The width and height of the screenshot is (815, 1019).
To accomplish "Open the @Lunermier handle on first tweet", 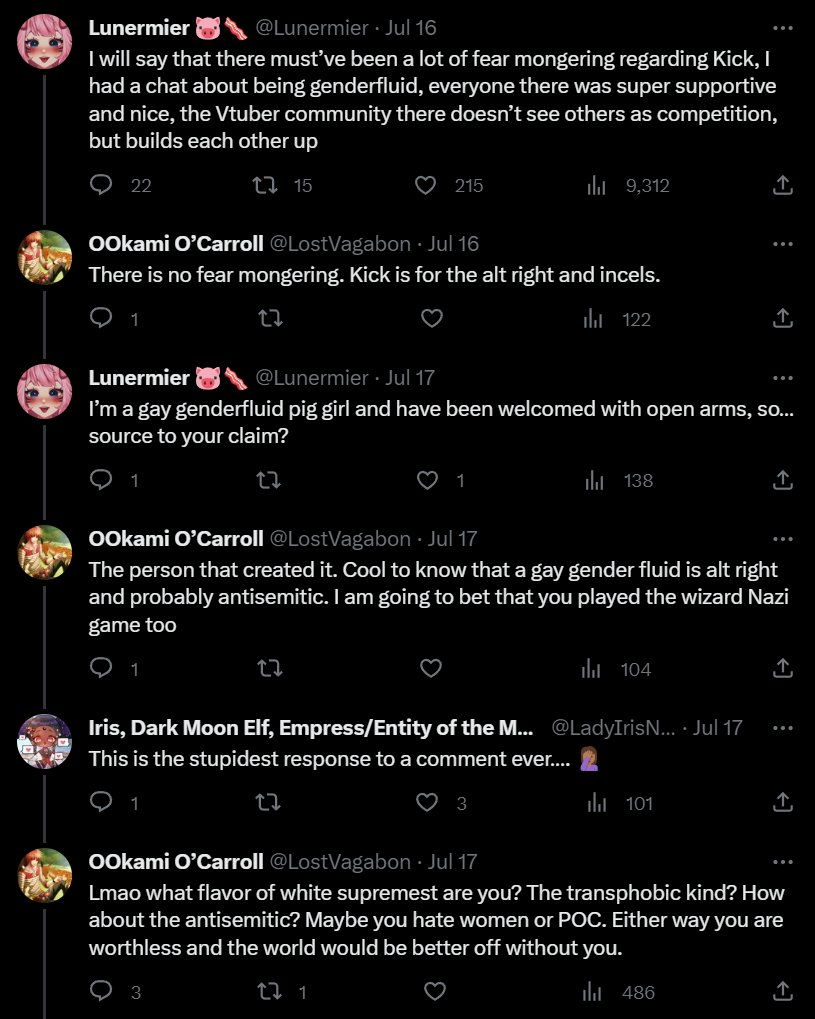I will 312,28.
